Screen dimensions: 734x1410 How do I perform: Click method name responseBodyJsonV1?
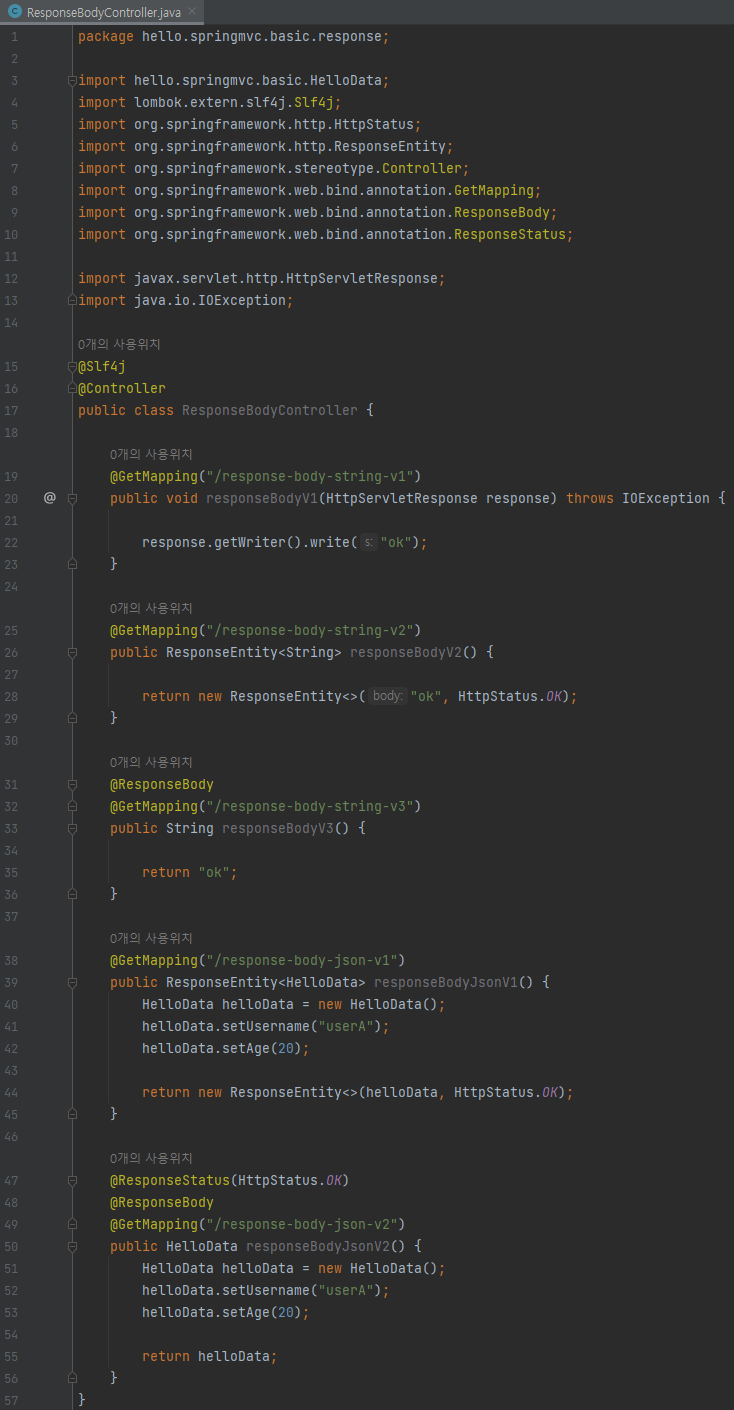pos(445,982)
